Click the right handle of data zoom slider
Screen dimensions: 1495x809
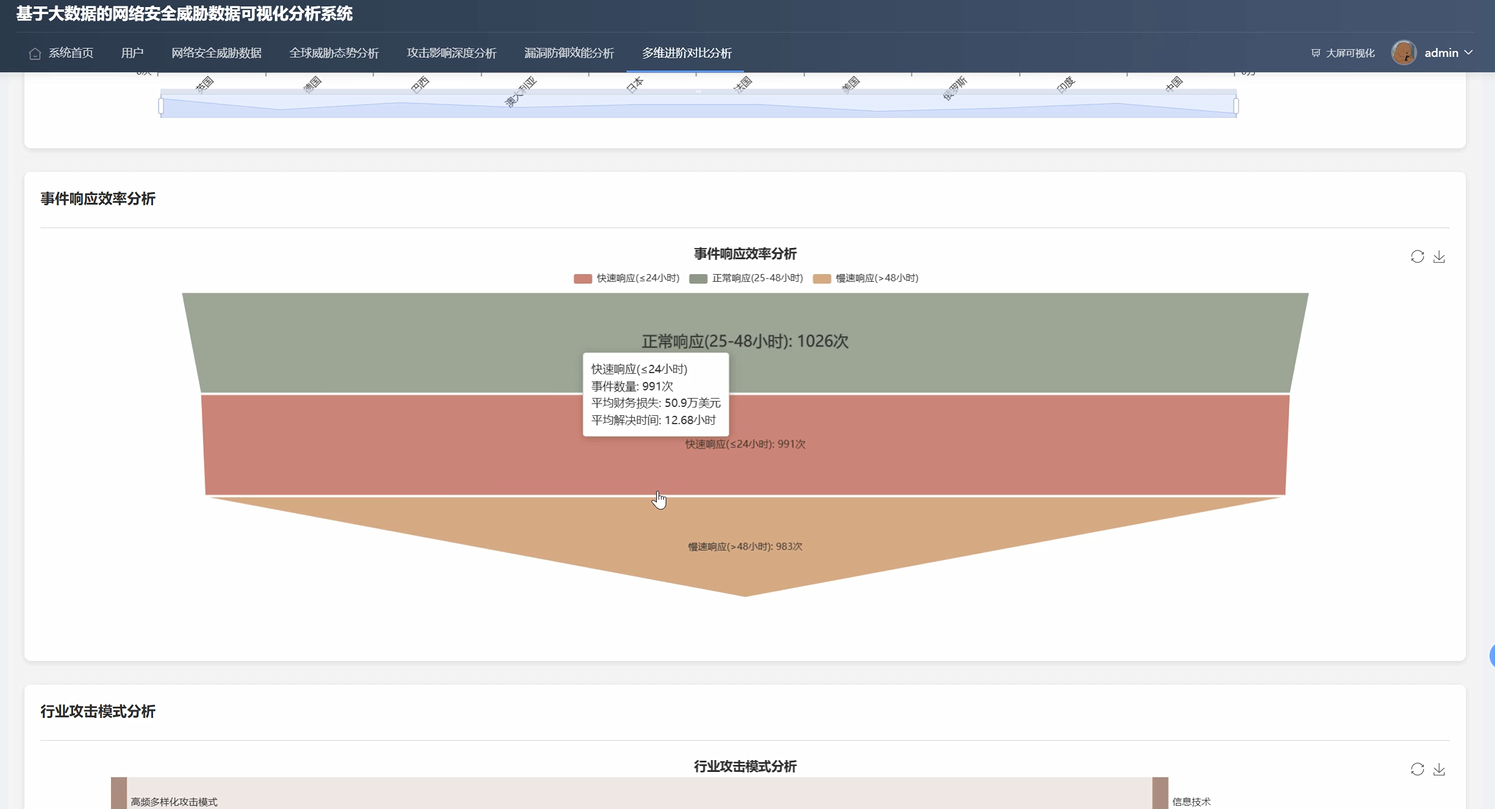click(1236, 105)
